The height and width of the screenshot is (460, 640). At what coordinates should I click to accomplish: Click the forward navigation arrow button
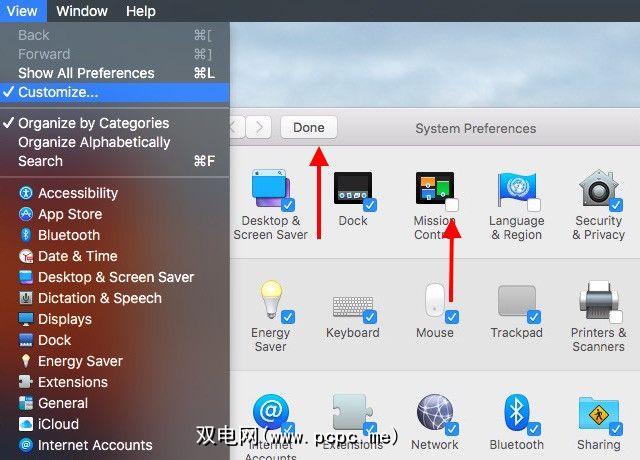coord(259,127)
